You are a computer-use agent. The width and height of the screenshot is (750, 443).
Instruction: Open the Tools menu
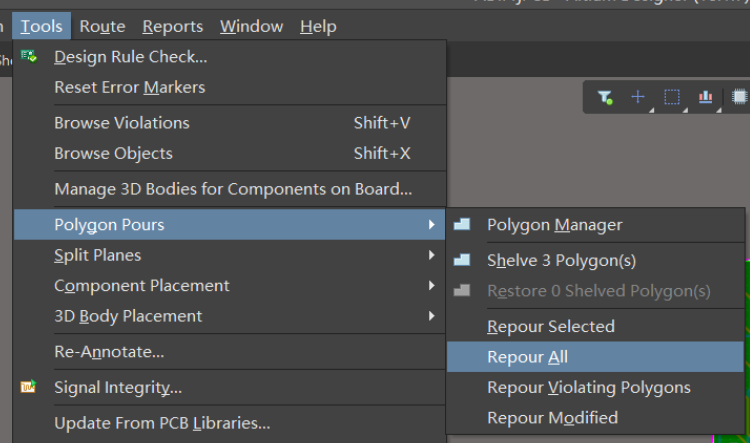coord(41,26)
